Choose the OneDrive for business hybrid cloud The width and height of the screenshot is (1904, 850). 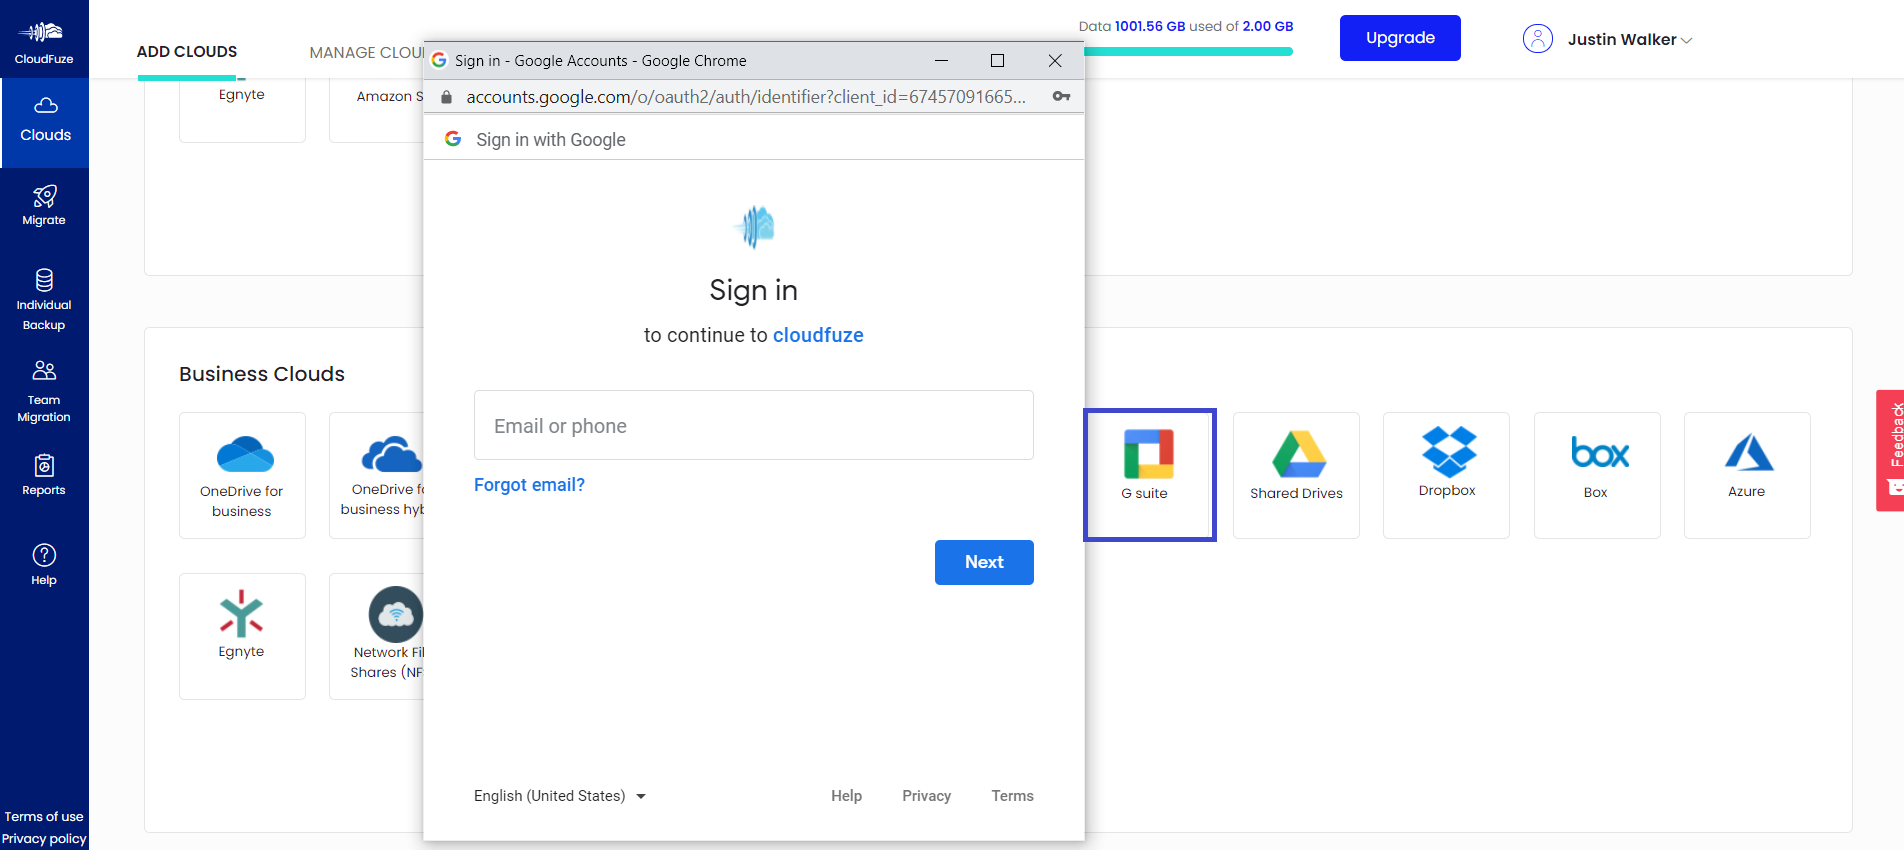377,475
